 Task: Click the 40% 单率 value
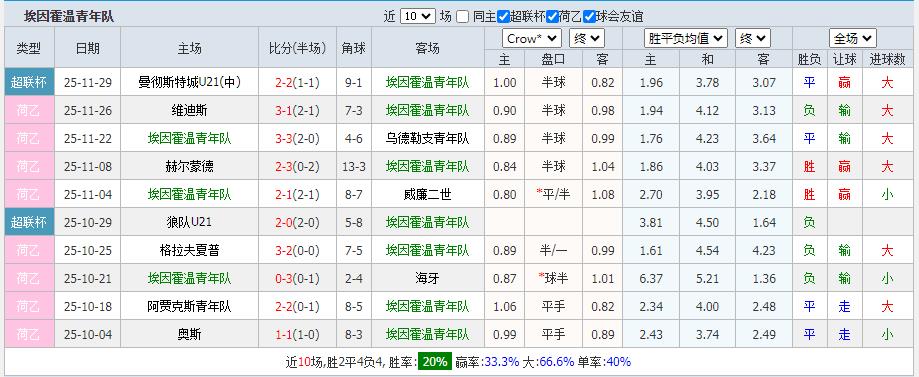pyautogui.click(x=618, y=362)
